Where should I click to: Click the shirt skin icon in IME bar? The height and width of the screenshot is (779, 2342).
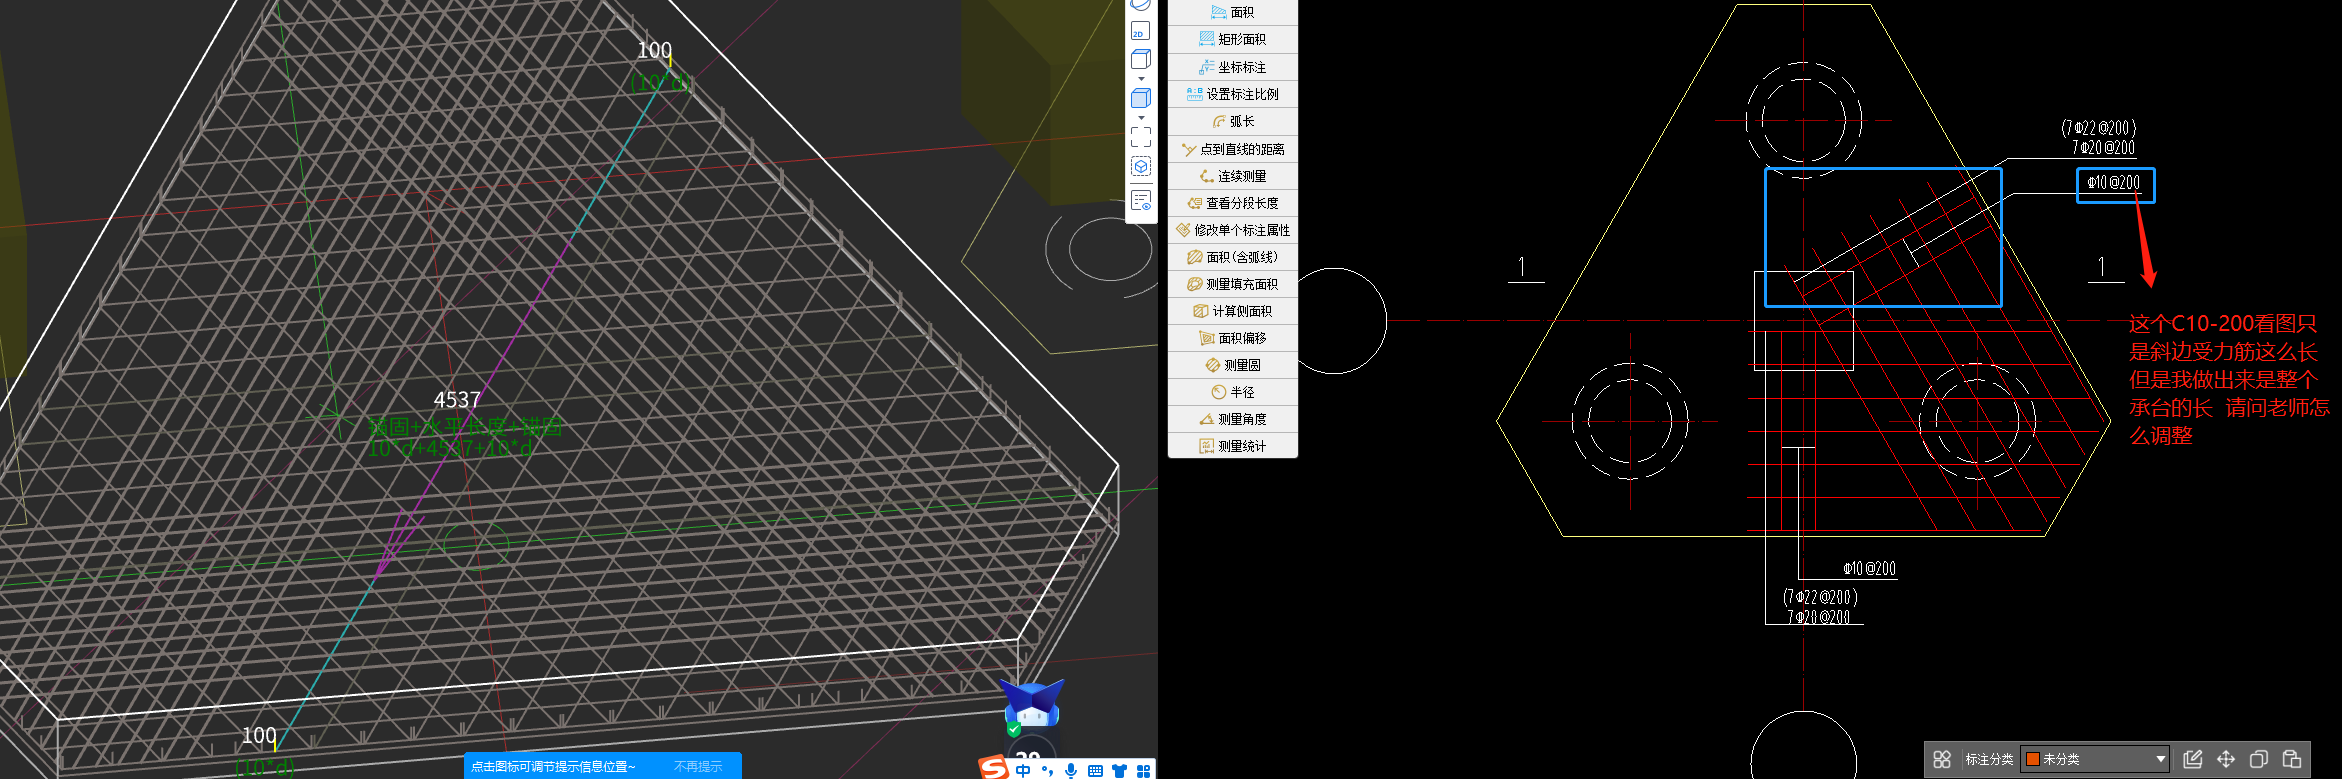[x=1119, y=770]
